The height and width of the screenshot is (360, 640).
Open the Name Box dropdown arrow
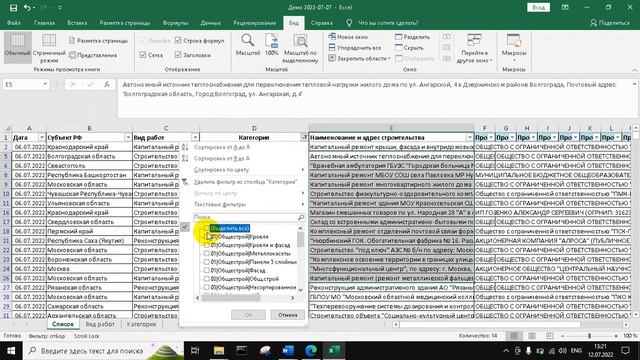(45, 84)
